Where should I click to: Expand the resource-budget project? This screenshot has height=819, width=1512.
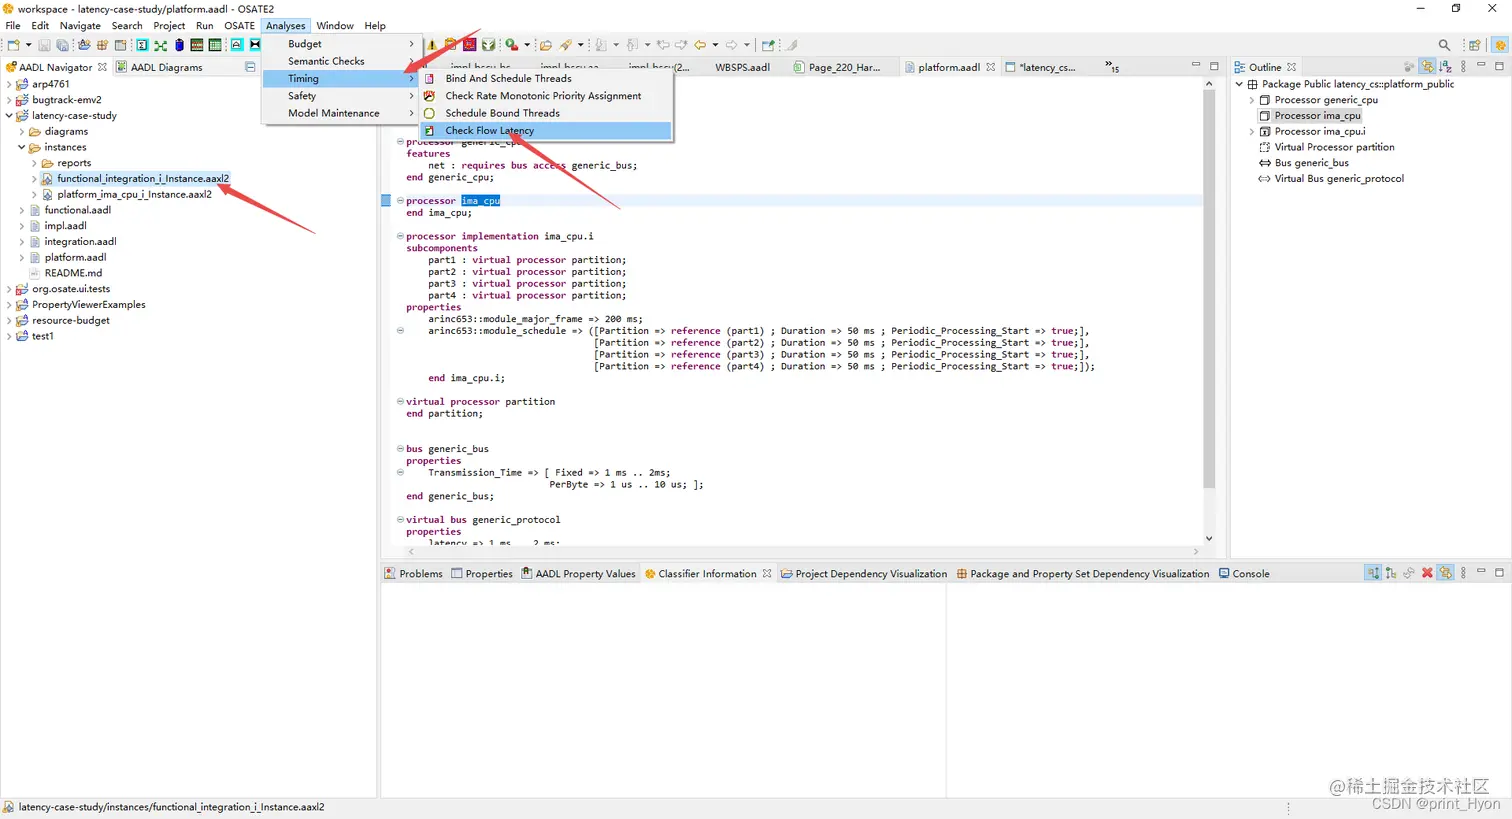point(9,321)
